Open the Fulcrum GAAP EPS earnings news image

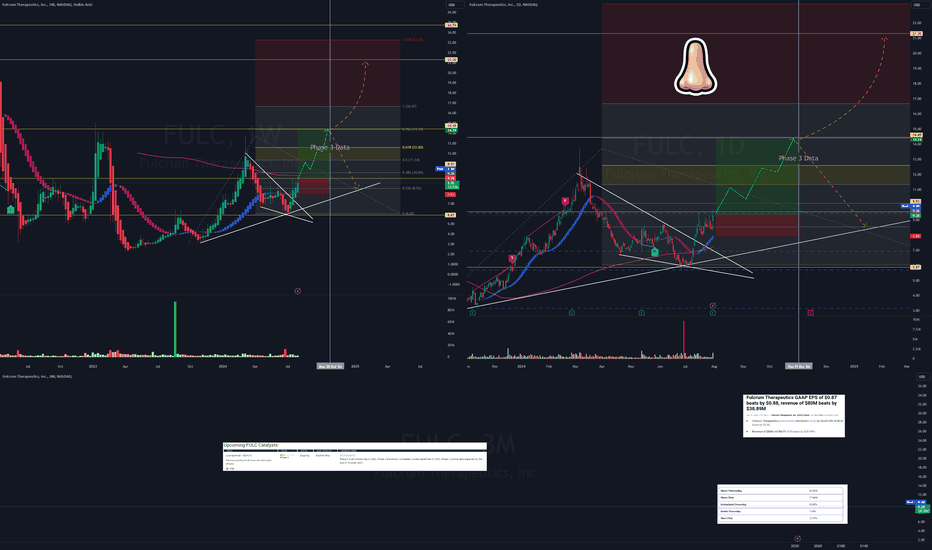794,416
